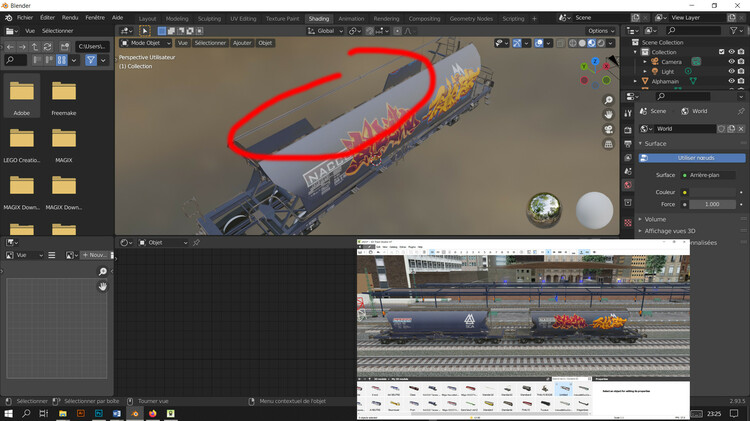Open the Tool properties tab
The width and height of the screenshot is (750, 421).
point(628,113)
